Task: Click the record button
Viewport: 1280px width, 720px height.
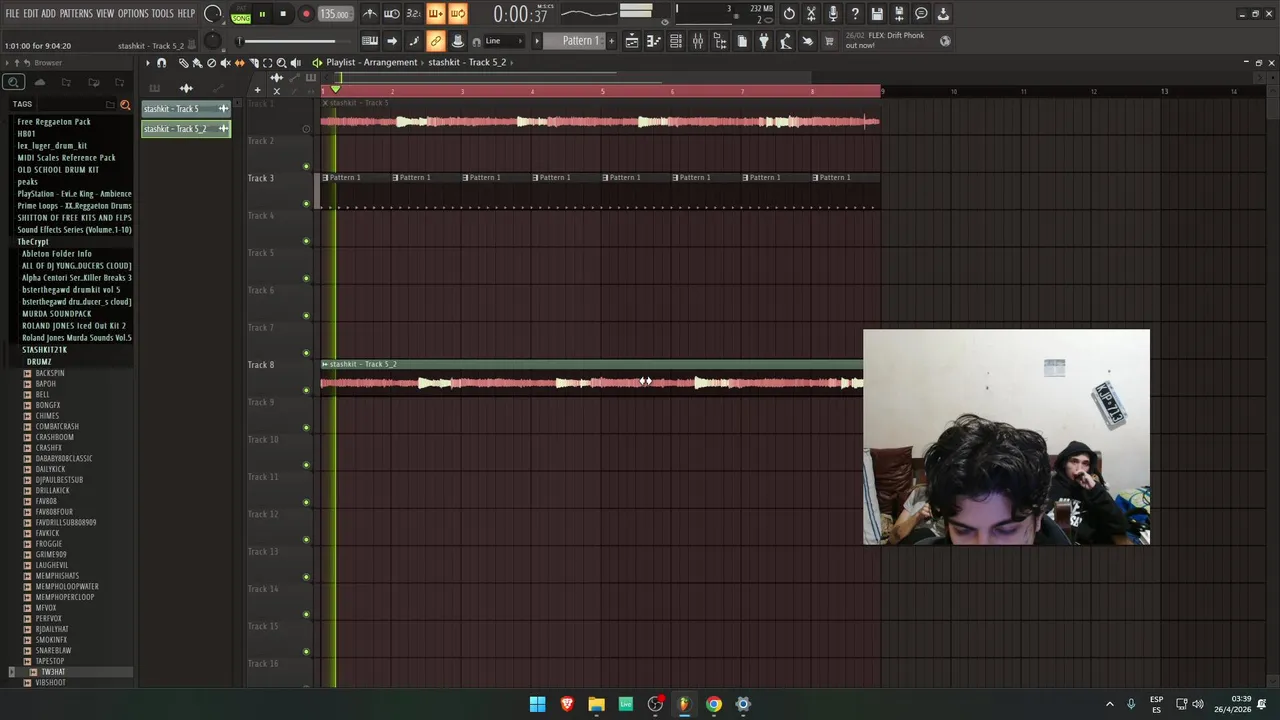Action: point(306,14)
